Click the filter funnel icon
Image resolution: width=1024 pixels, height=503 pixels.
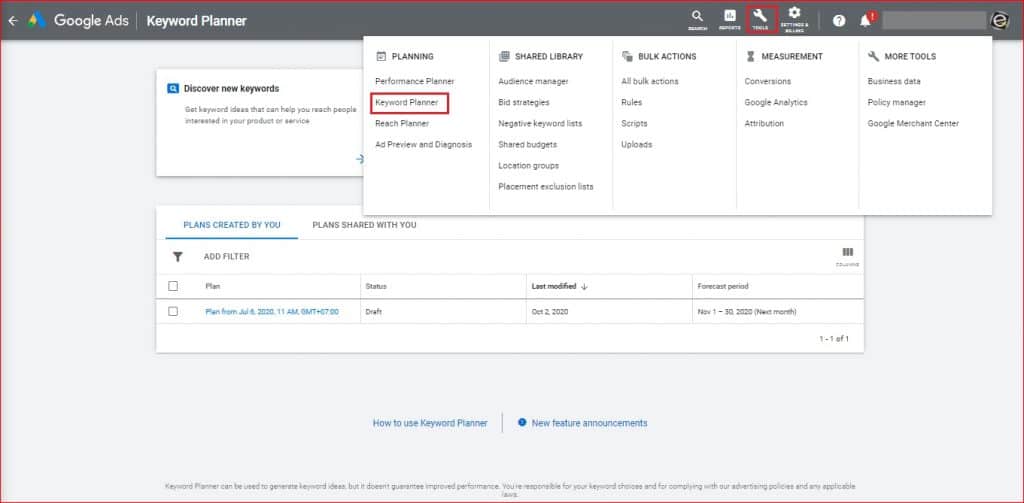[x=178, y=257]
